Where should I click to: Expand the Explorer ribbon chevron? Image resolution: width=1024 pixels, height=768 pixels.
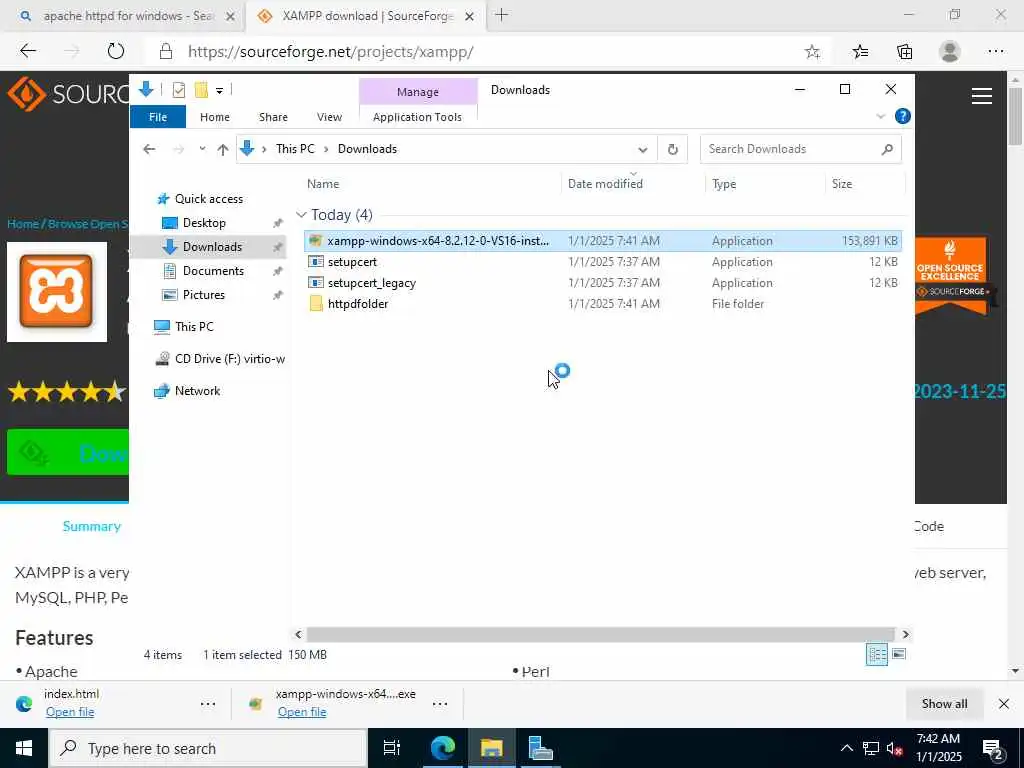tap(880, 116)
